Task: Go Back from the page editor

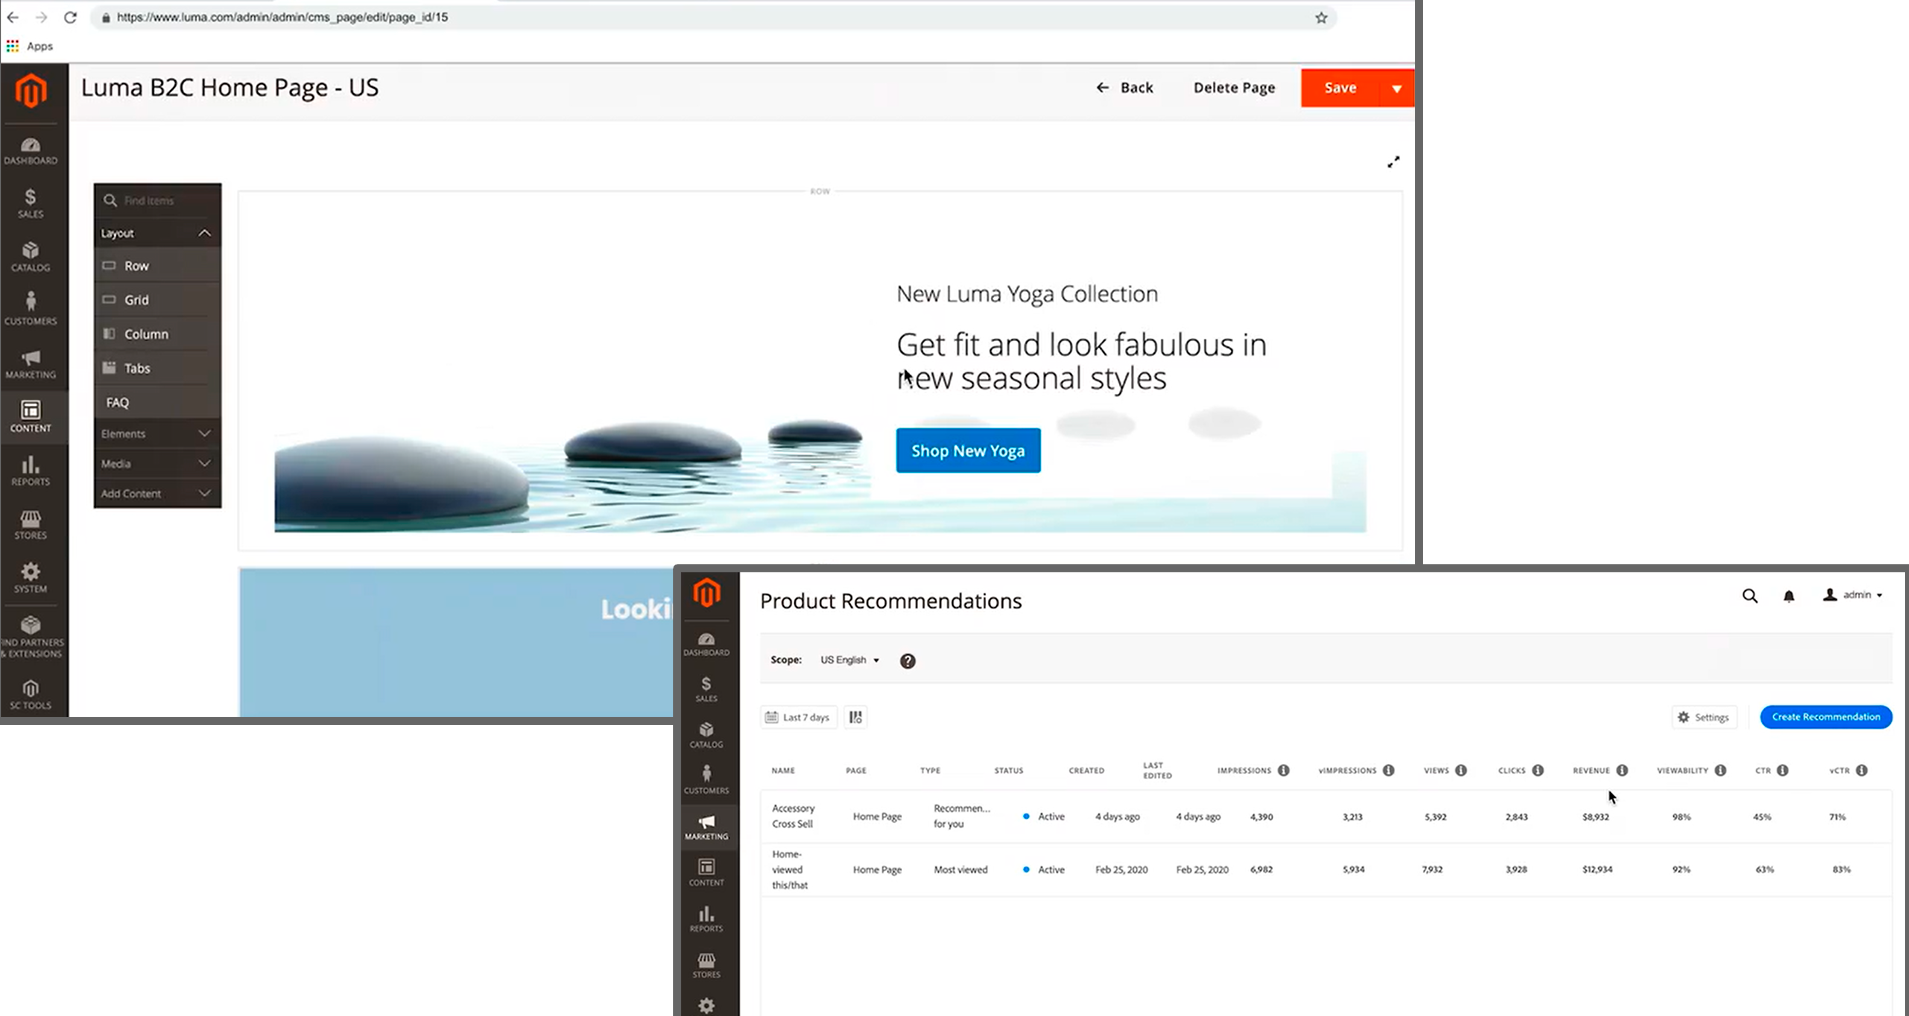Action: click(1125, 88)
